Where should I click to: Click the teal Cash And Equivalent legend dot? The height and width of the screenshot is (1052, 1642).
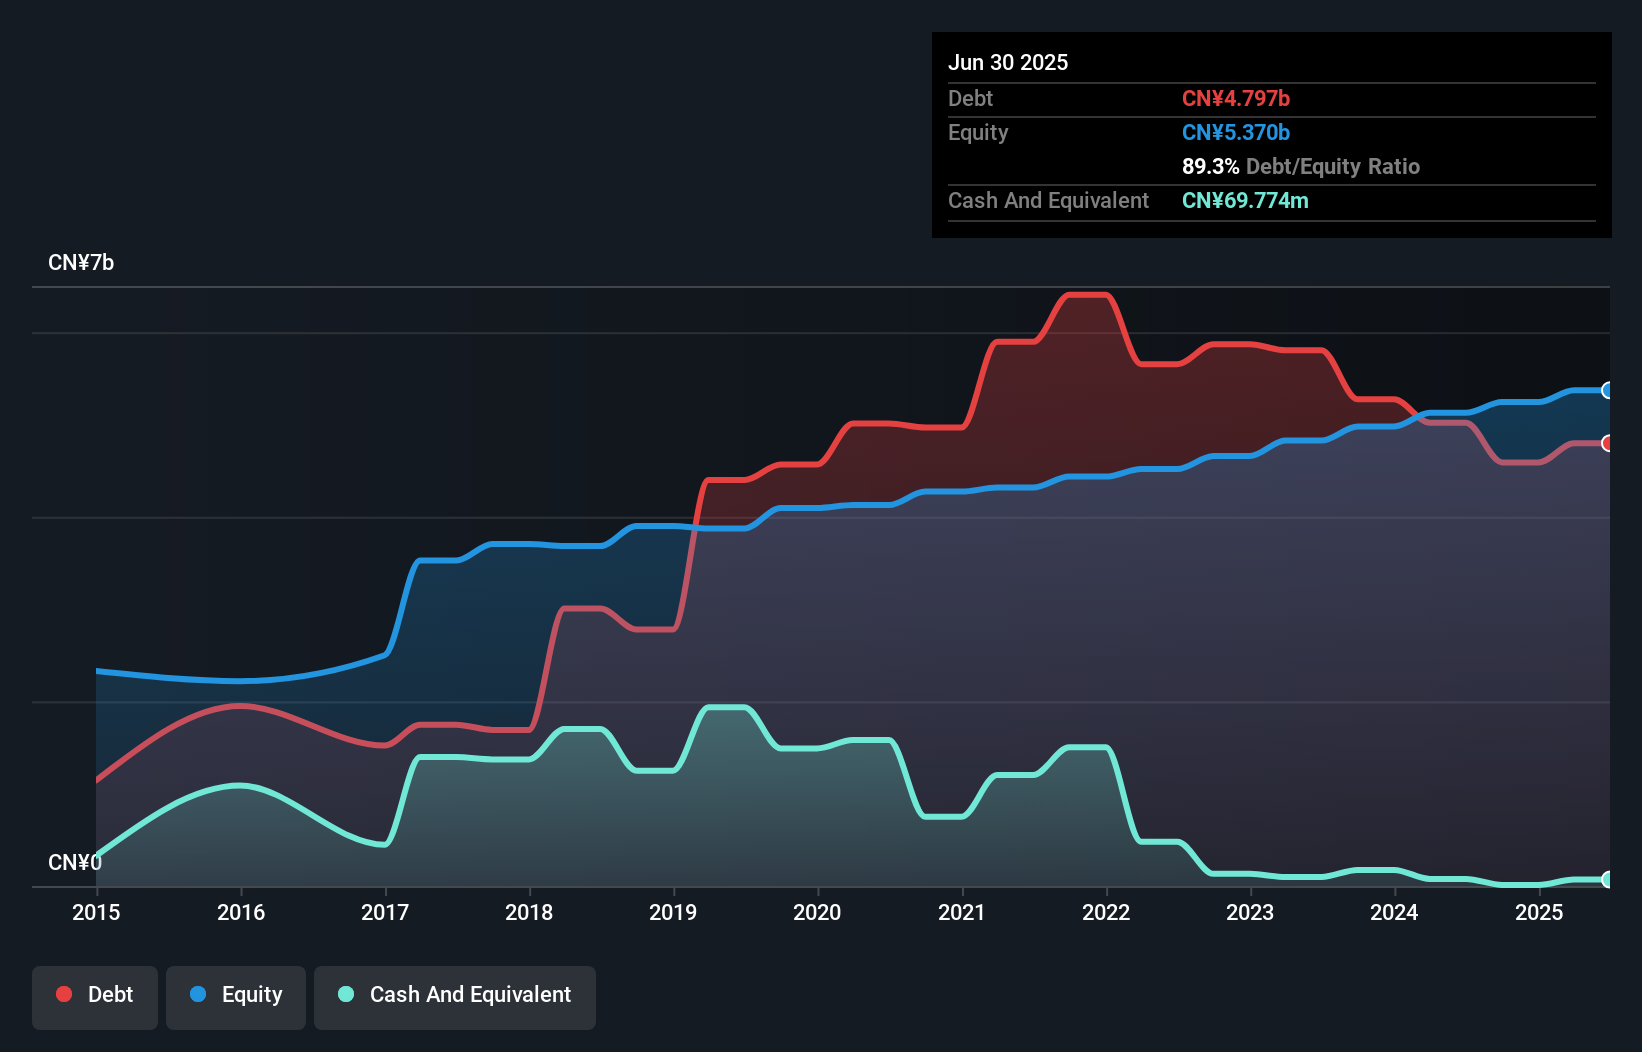click(345, 994)
